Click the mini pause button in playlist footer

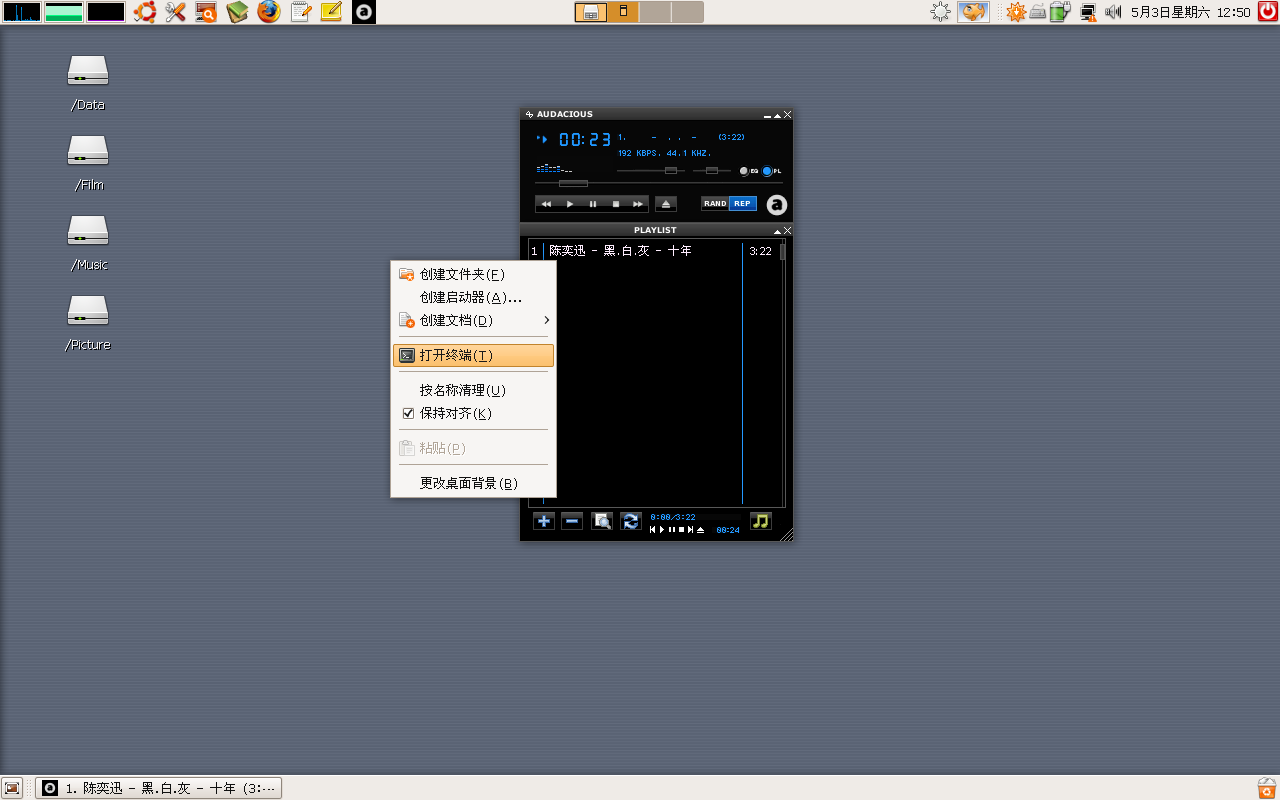click(672, 530)
